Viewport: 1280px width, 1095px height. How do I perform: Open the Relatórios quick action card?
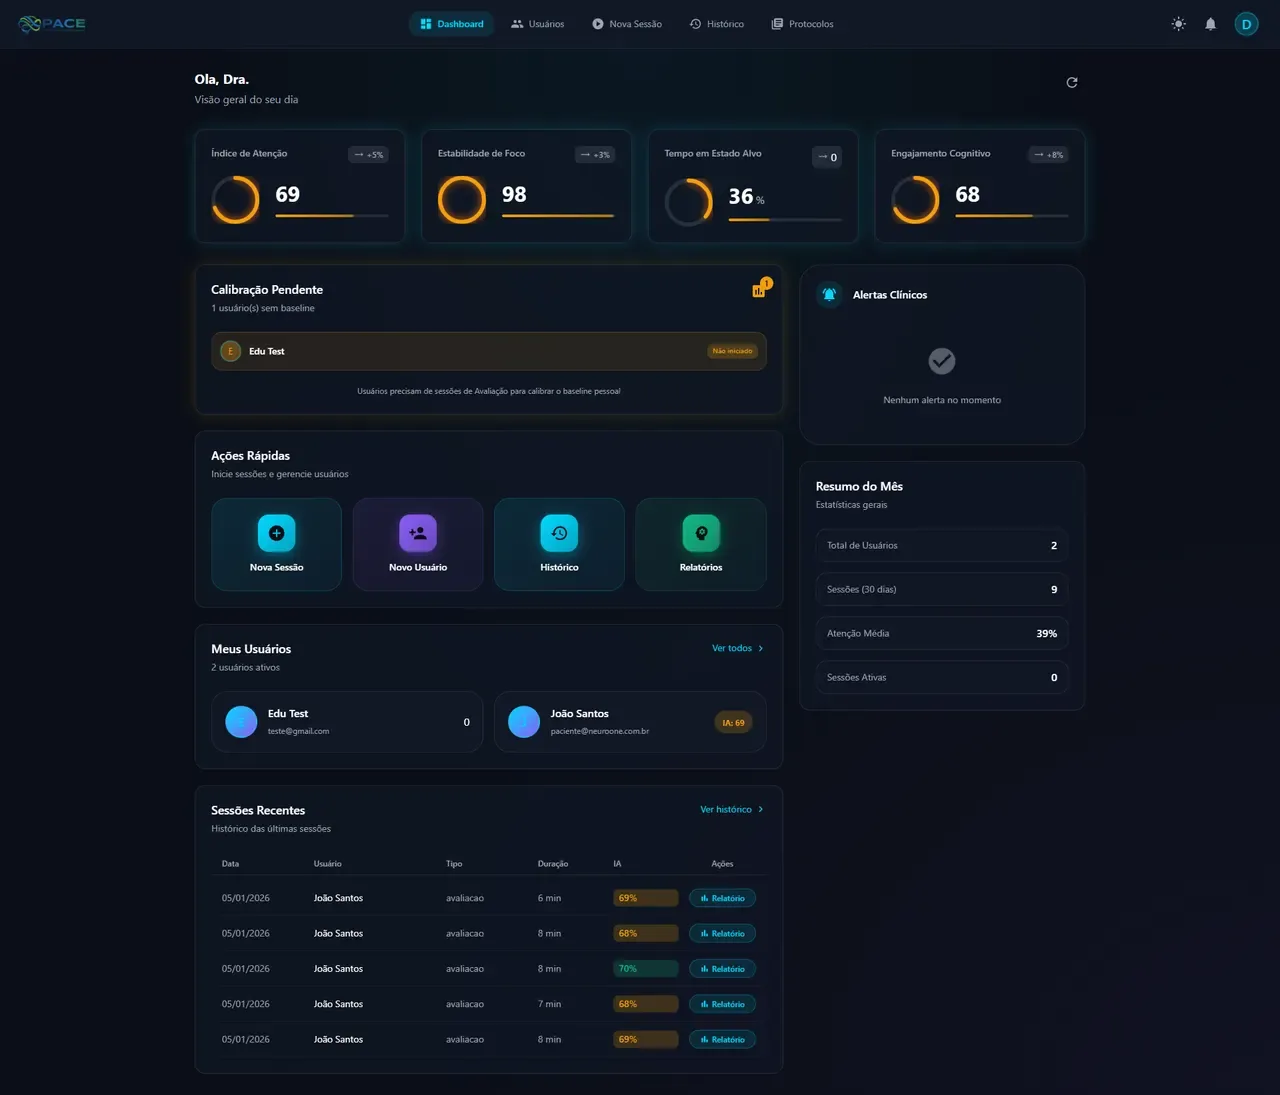[x=701, y=544]
